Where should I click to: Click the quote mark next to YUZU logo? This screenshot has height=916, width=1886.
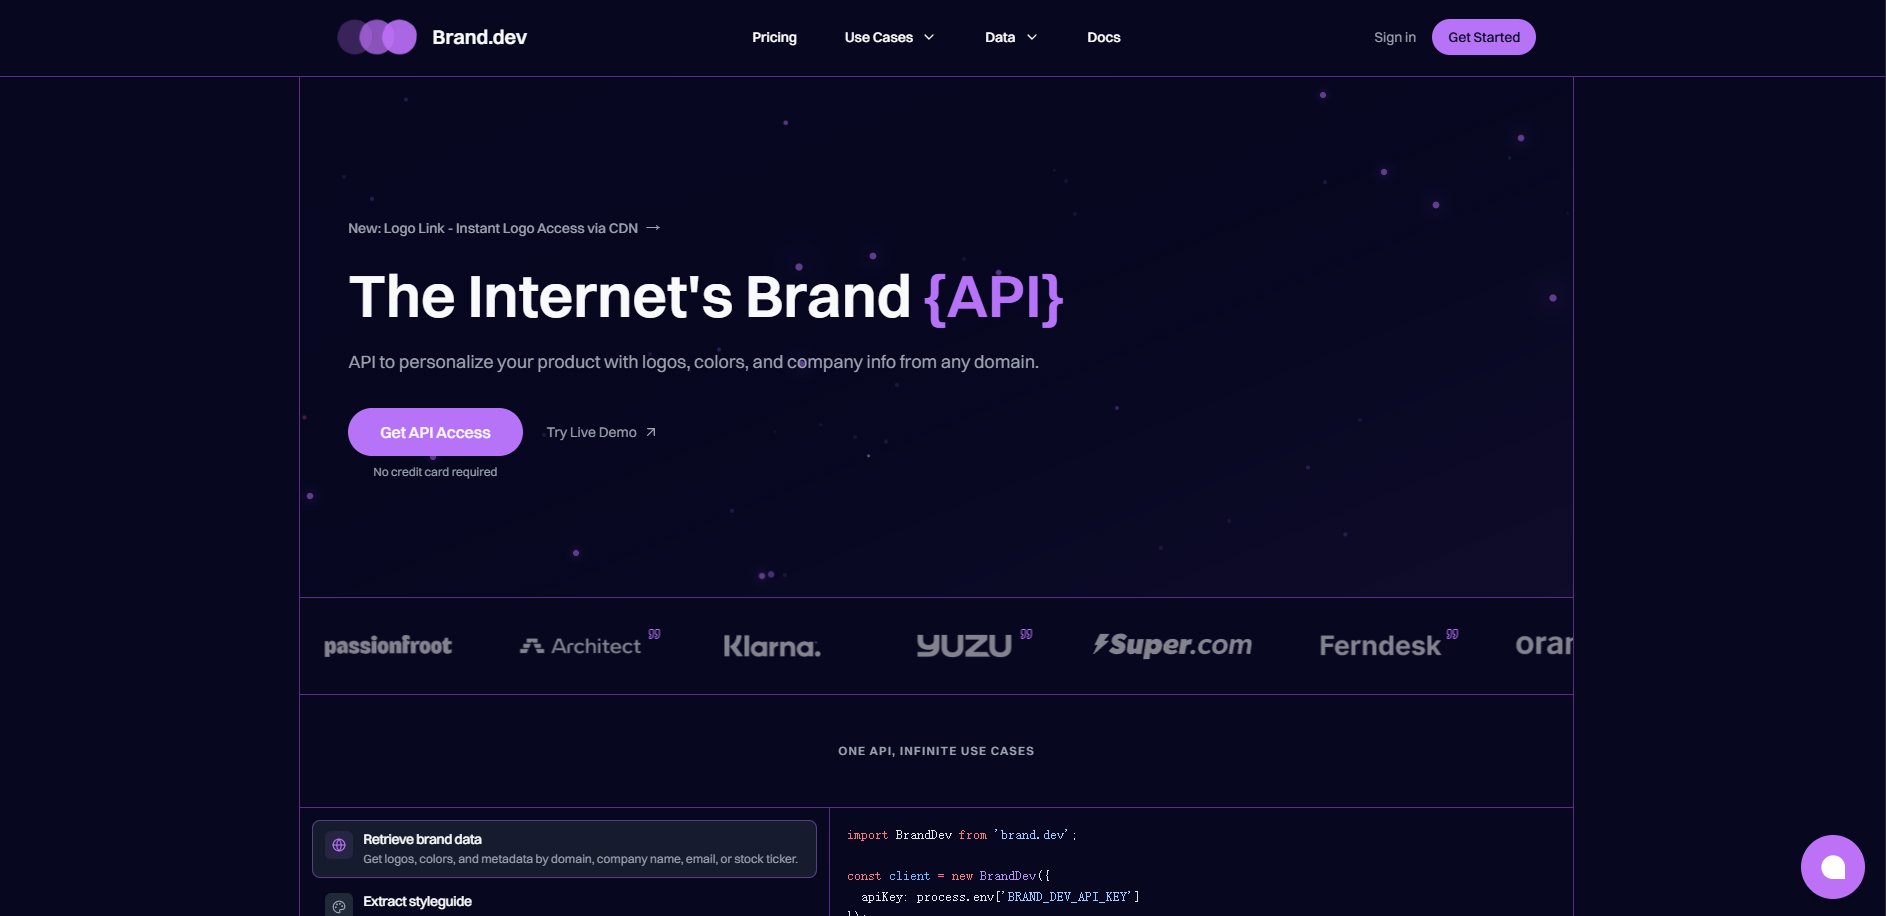pyautogui.click(x=1026, y=634)
